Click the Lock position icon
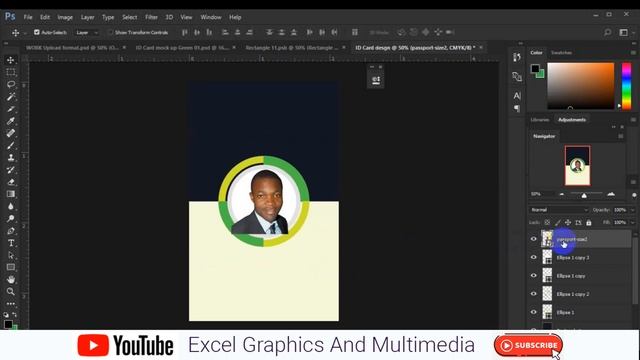Viewport: 640px width, 360px height. [x=568, y=222]
